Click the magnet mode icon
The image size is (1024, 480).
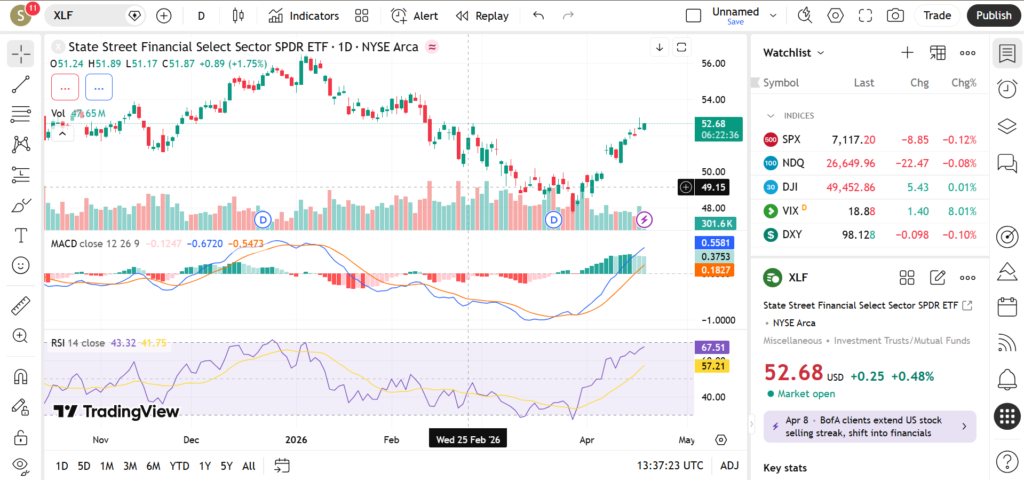point(21,377)
